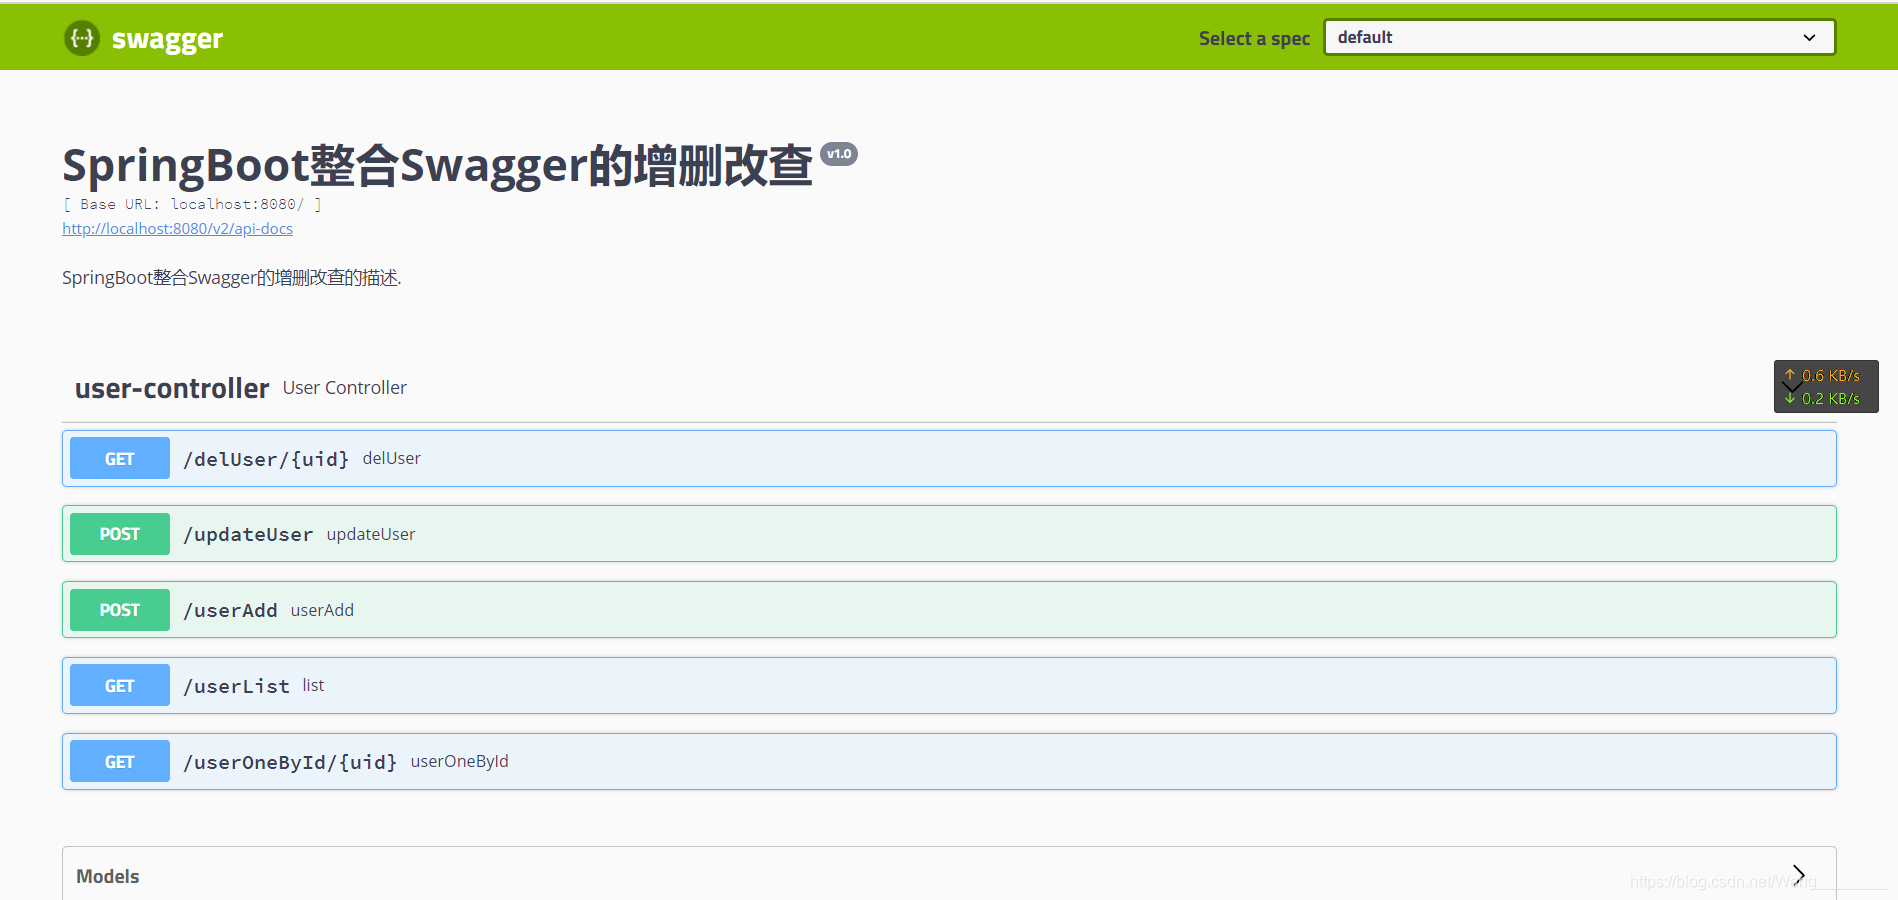Click the GET badge on /userOneById/{uid}
1898x900 pixels.
point(119,760)
